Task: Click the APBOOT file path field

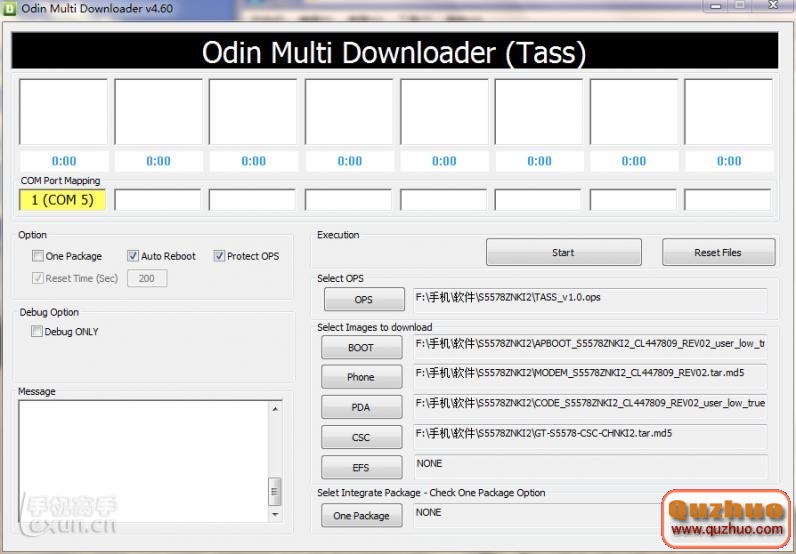Action: point(590,347)
